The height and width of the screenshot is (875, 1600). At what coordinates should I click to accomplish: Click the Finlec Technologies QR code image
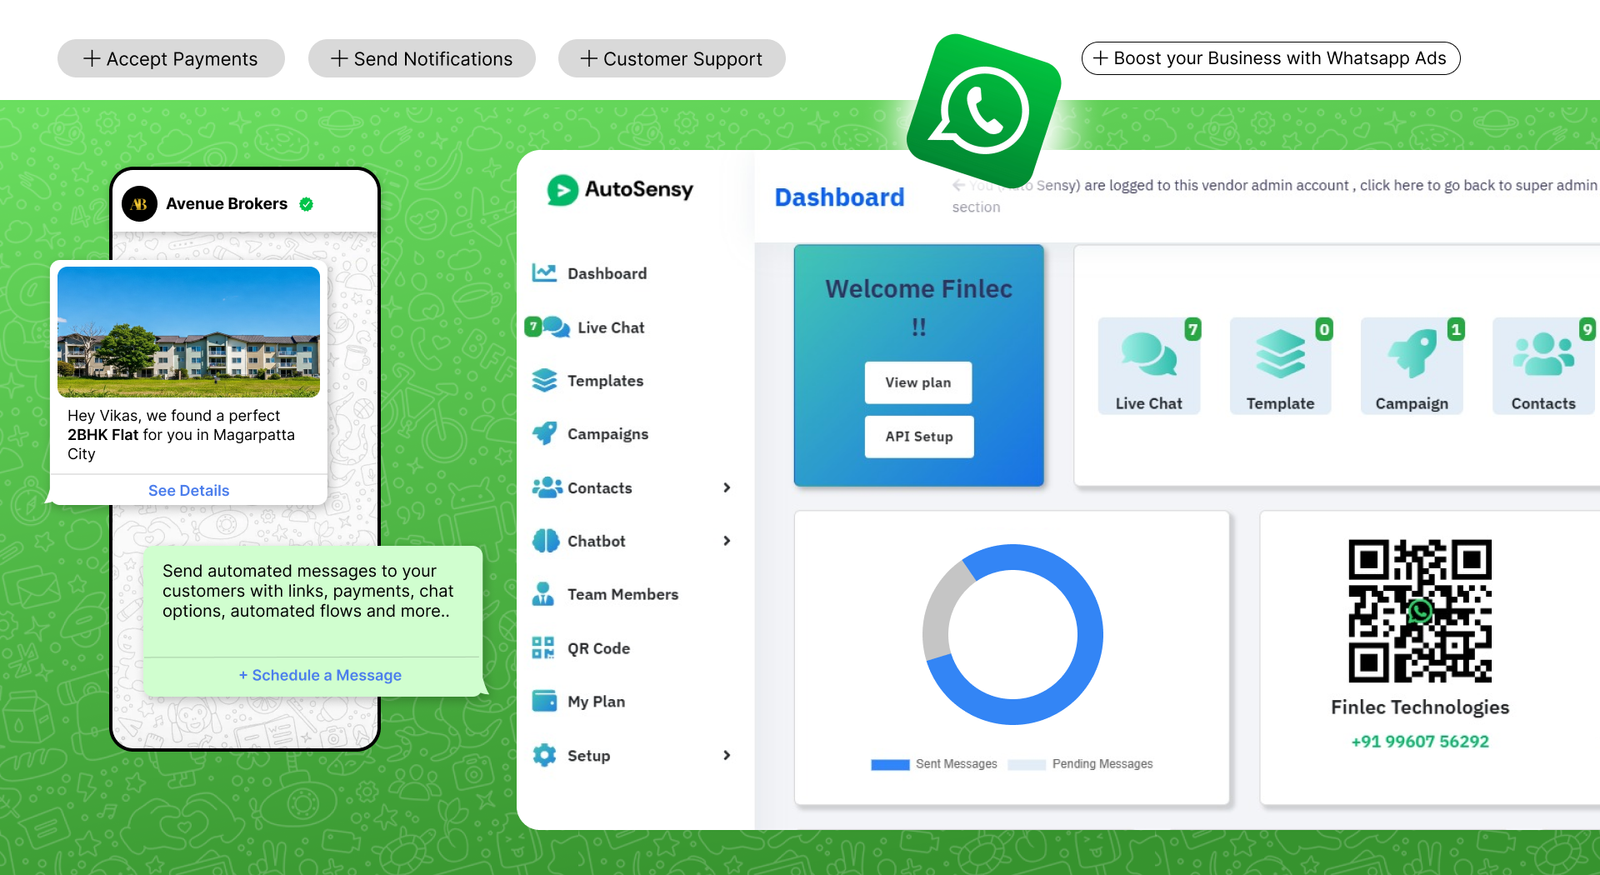[x=1420, y=611]
